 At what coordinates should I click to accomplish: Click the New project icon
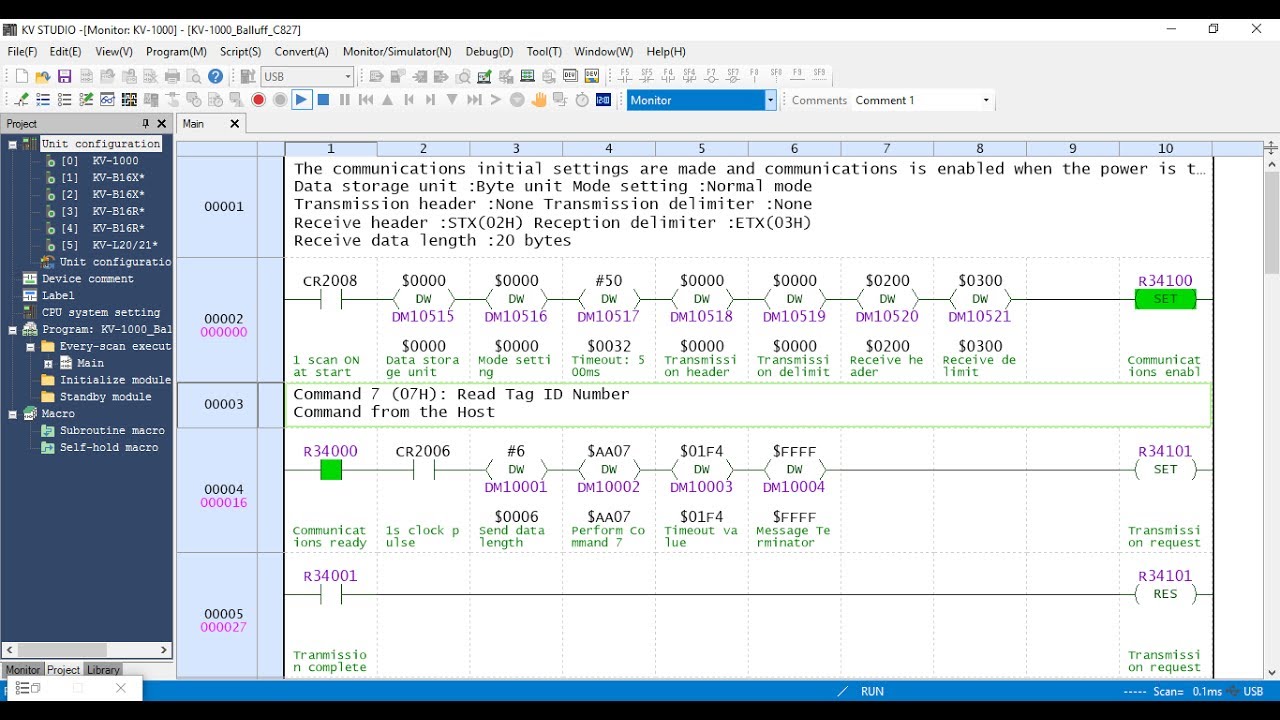pos(21,76)
